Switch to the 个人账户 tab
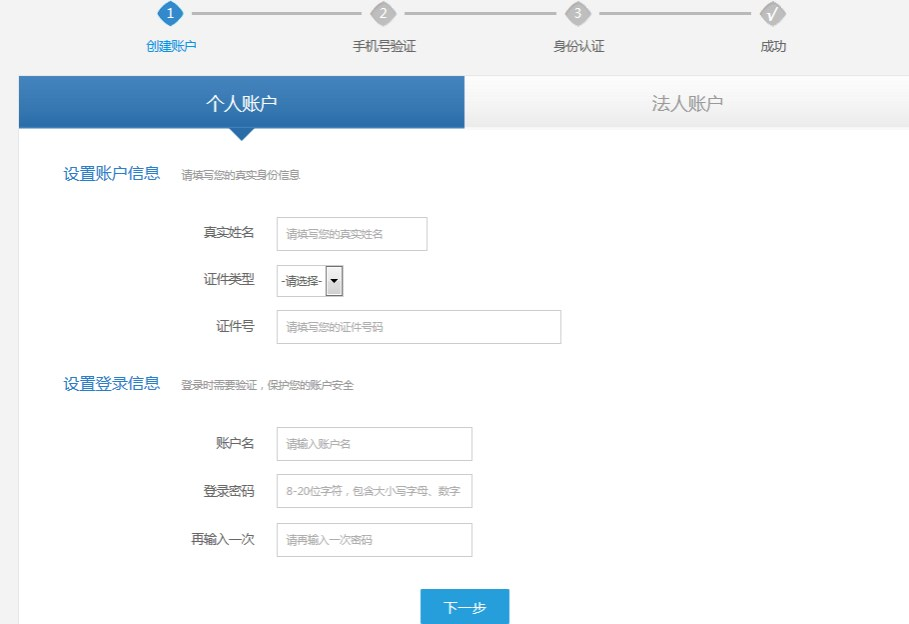The image size is (909, 624). (x=241, y=103)
